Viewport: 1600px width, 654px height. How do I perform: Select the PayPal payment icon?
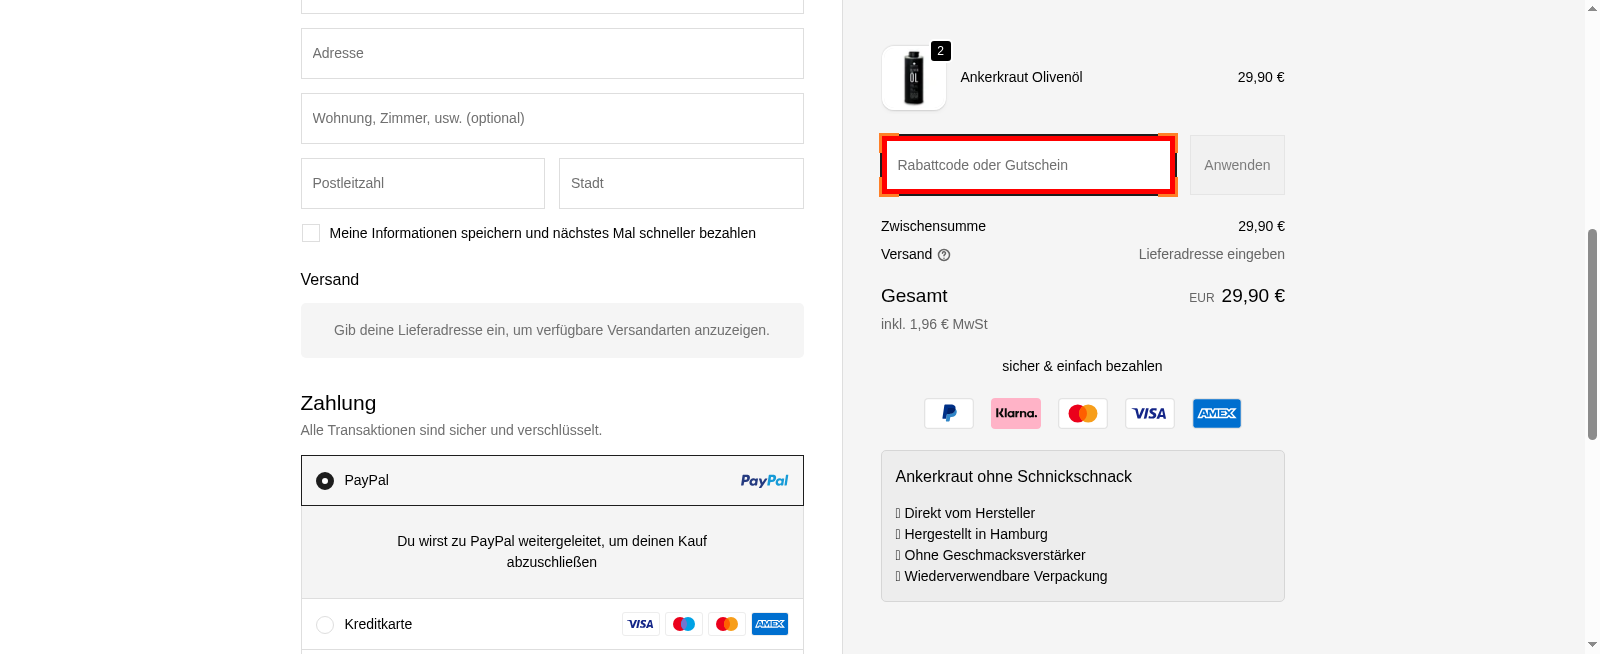pyautogui.click(x=948, y=413)
